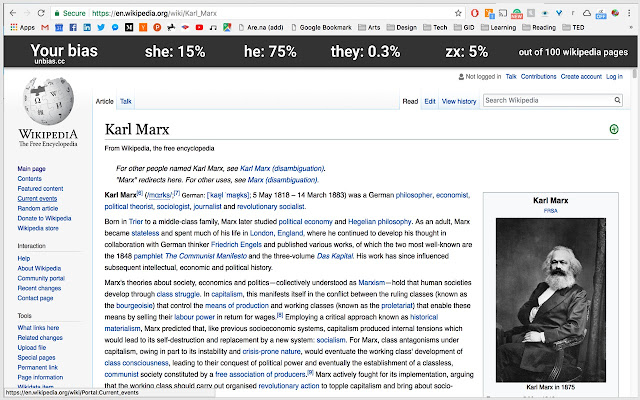
Task: Open the Current events sidebar link
Action: click(37, 198)
